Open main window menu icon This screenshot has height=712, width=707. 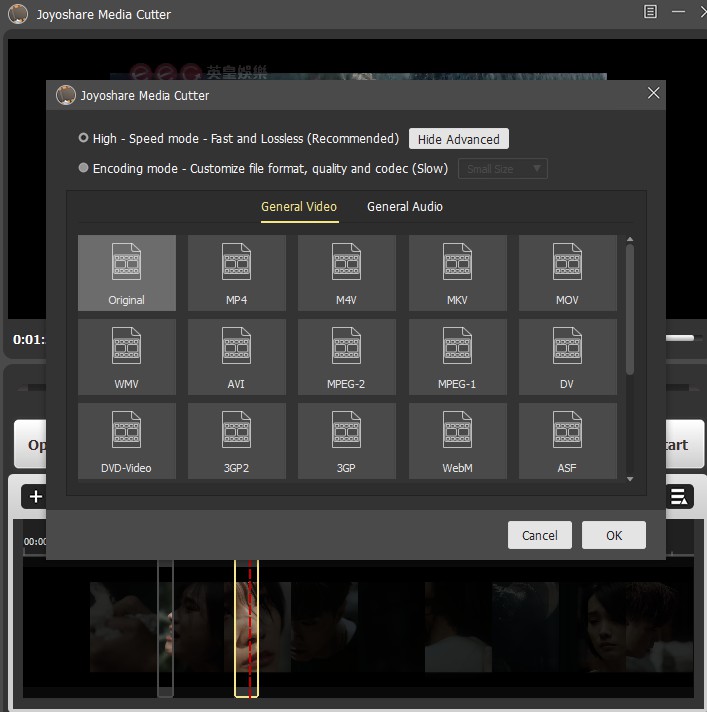pyautogui.click(x=651, y=12)
